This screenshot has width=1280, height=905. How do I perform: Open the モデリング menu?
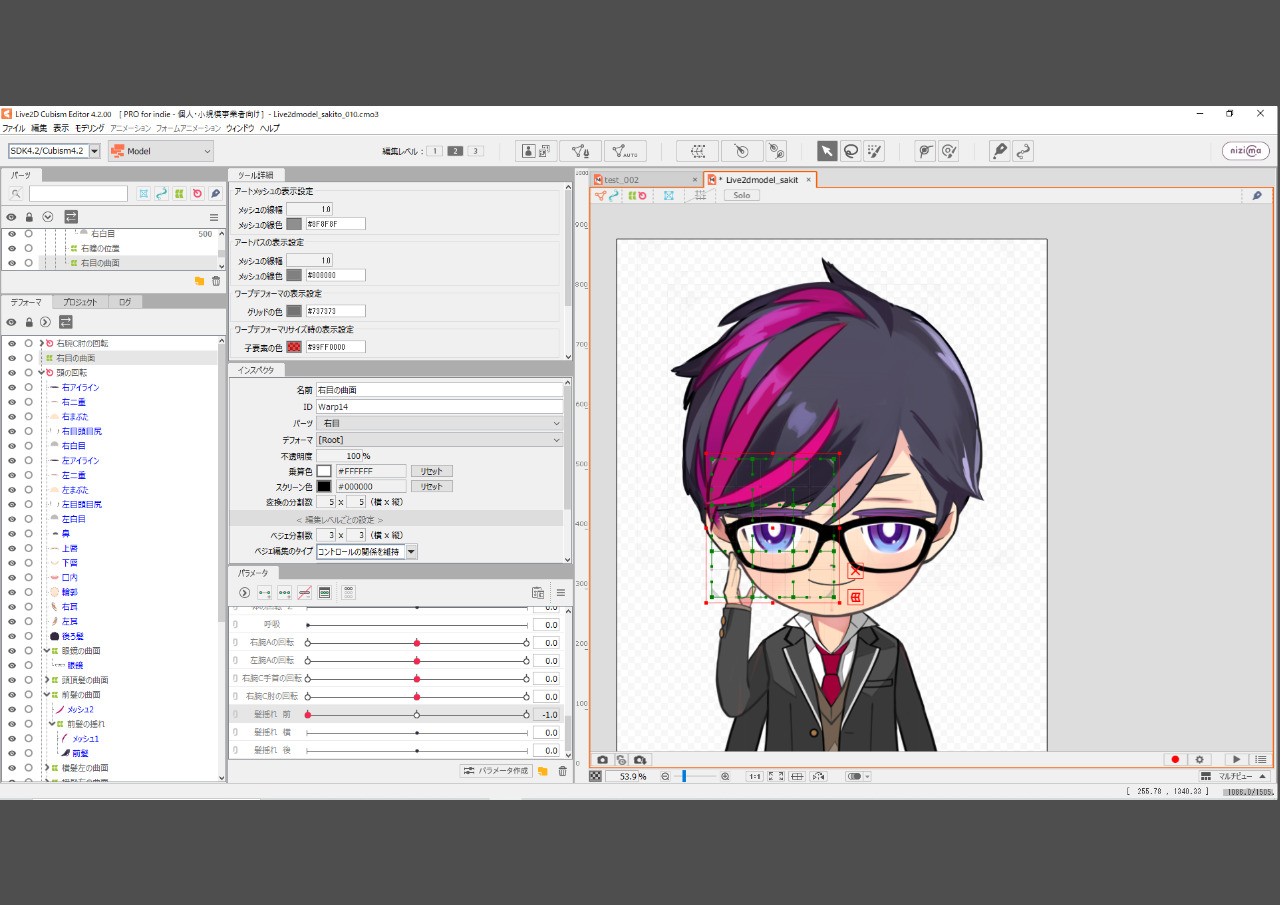tap(89, 129)
